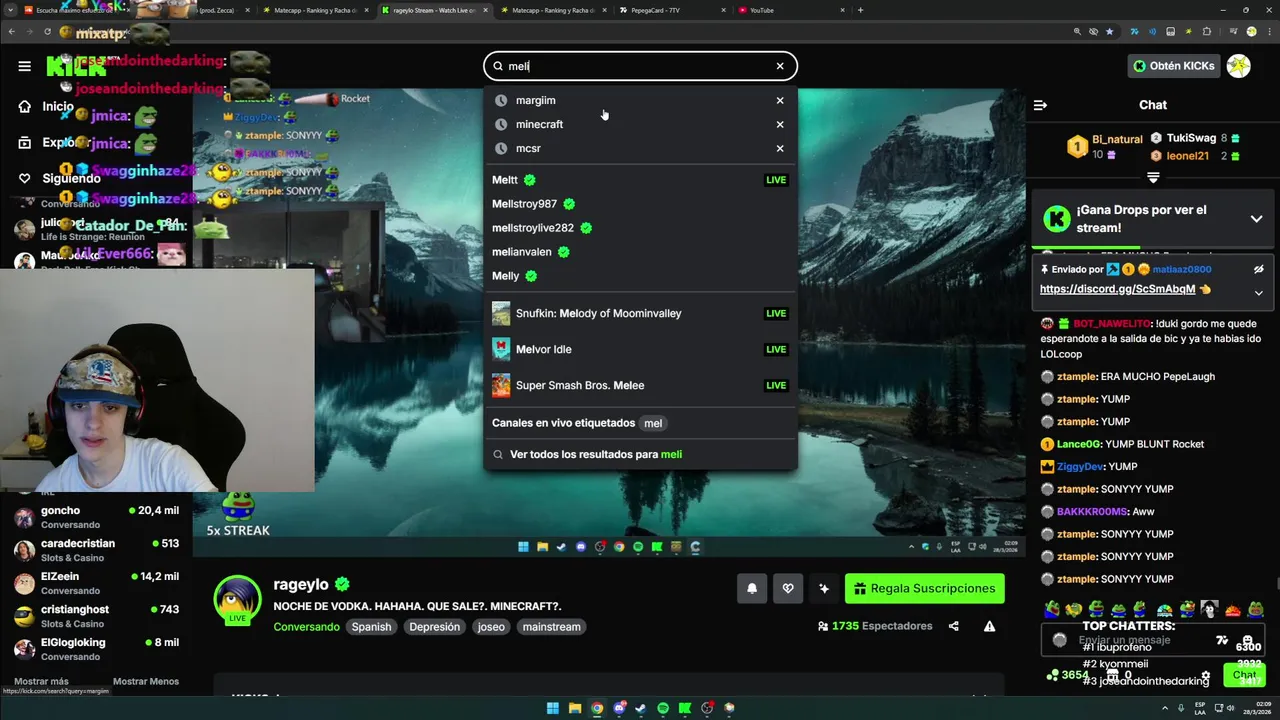The height and width of the screenshot is (720, 1280).
Task: Open the Melvor Idle category
Action: click(640, 349)
